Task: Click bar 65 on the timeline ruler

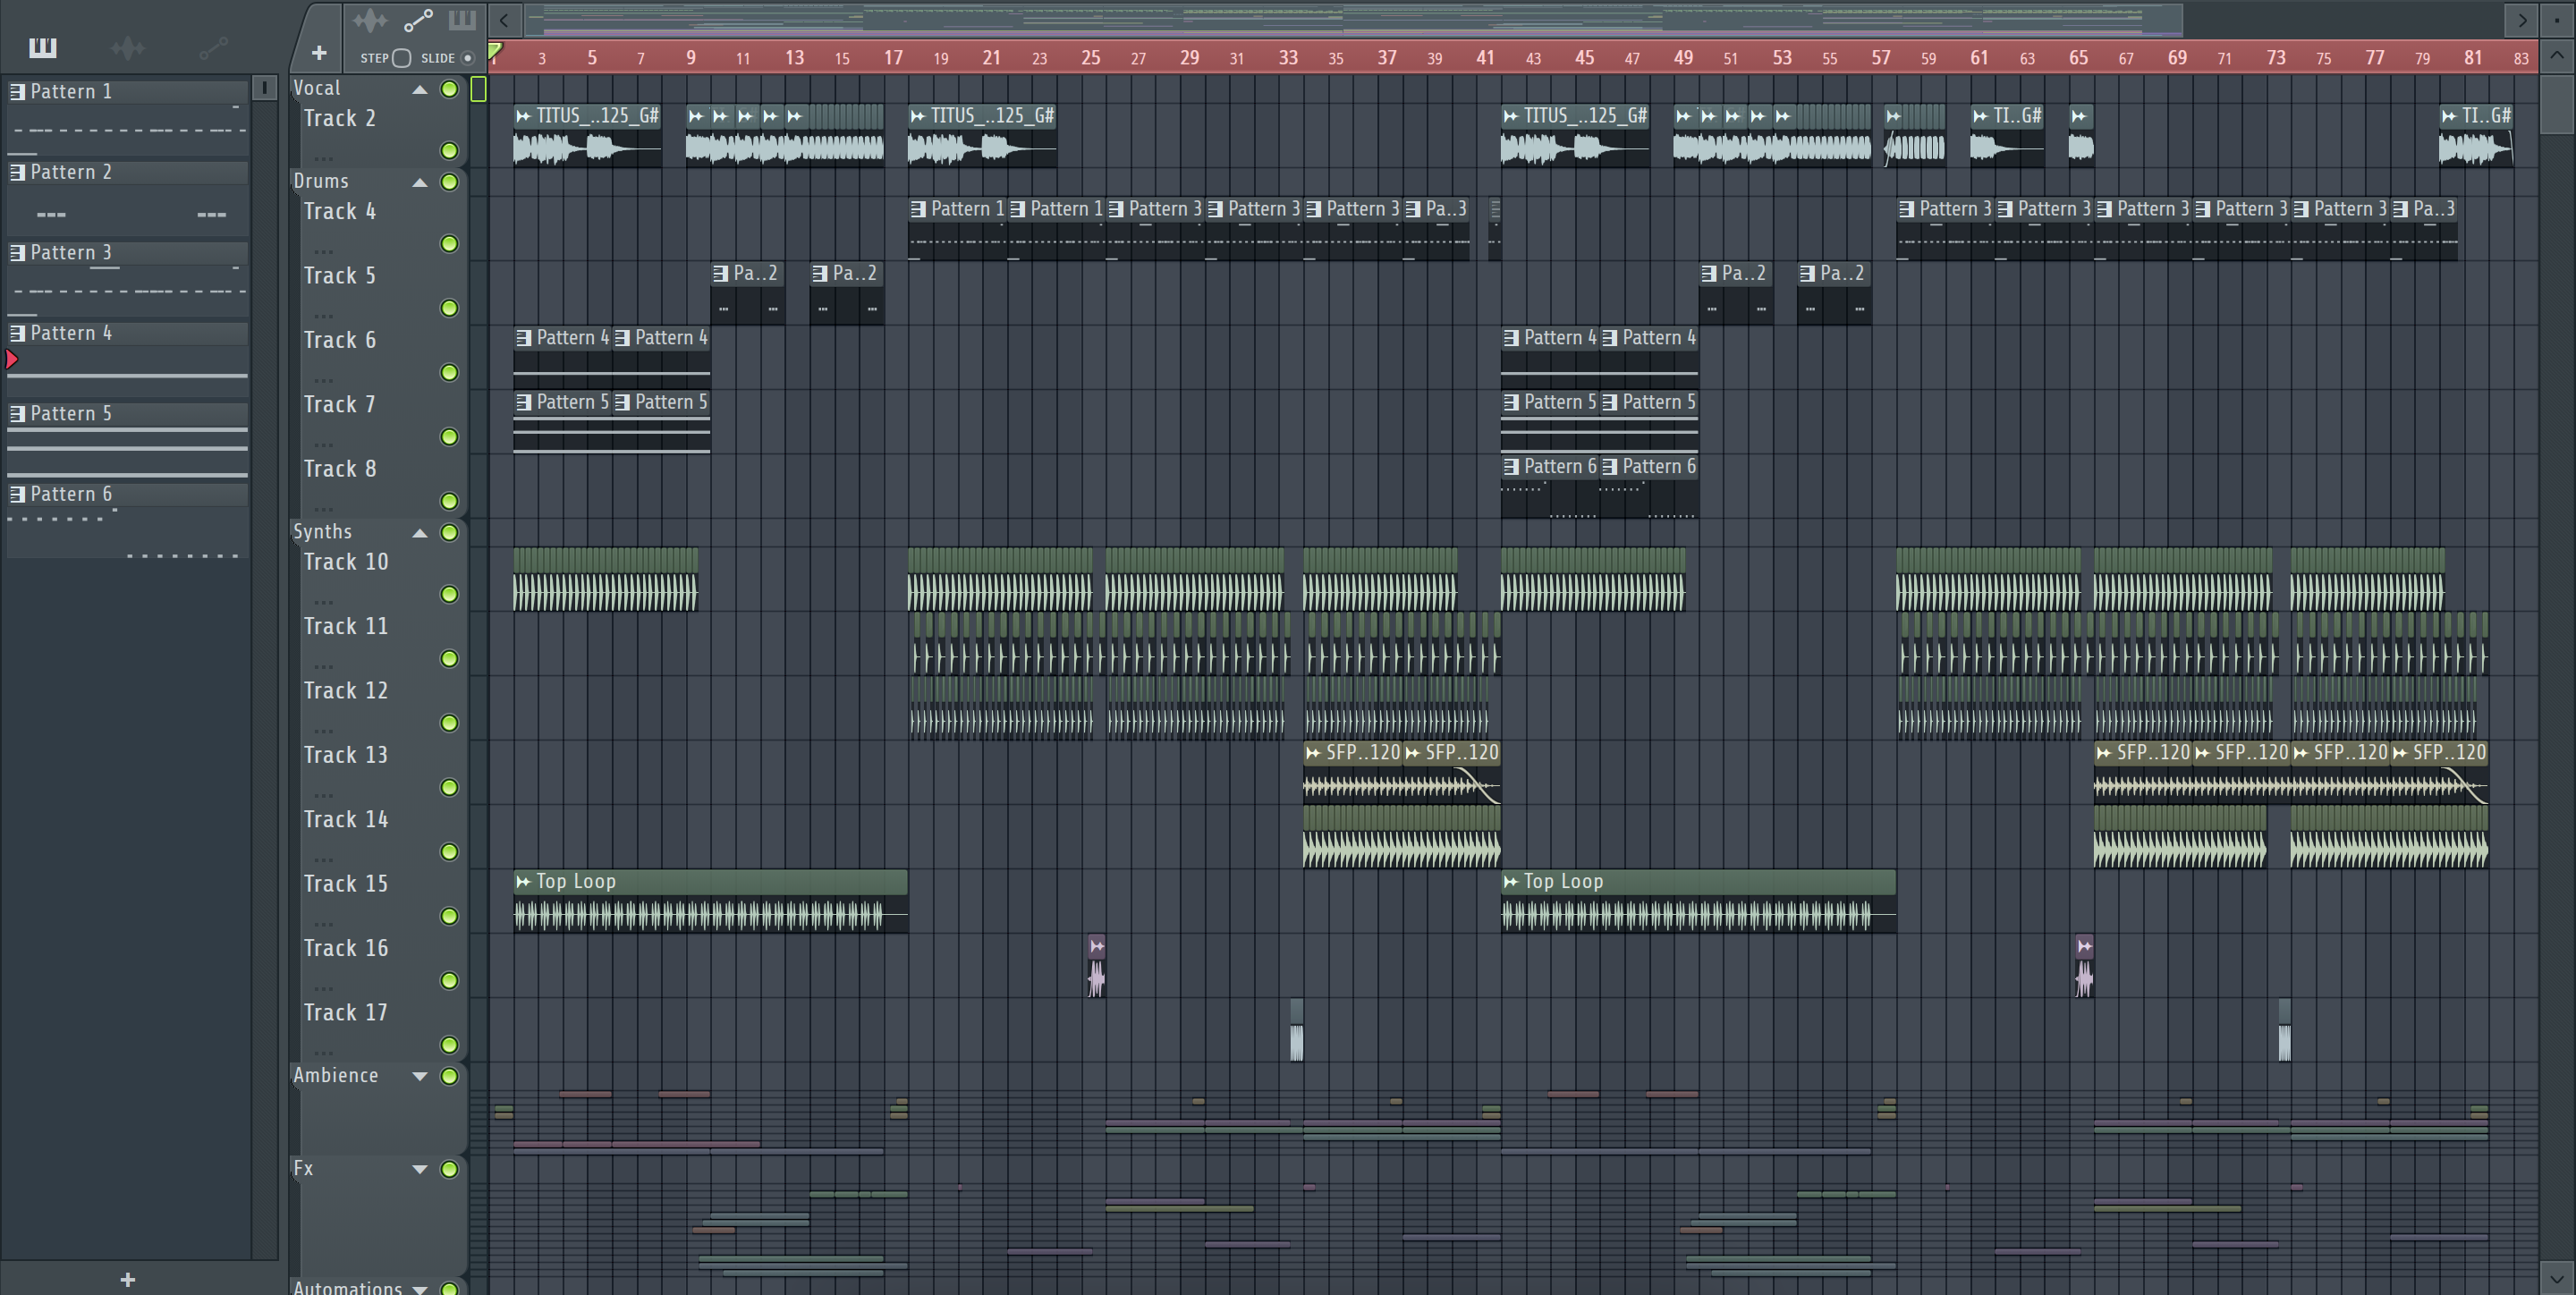Action: click(2078, 58)
